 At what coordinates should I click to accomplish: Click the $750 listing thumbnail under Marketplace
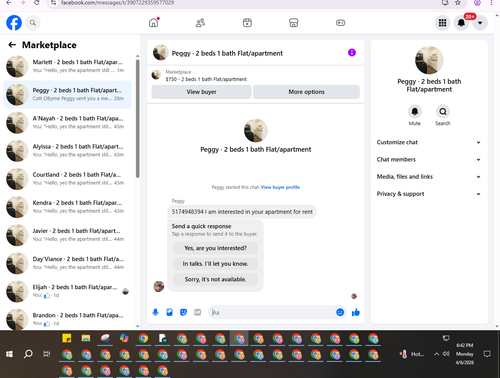(156, 75)
